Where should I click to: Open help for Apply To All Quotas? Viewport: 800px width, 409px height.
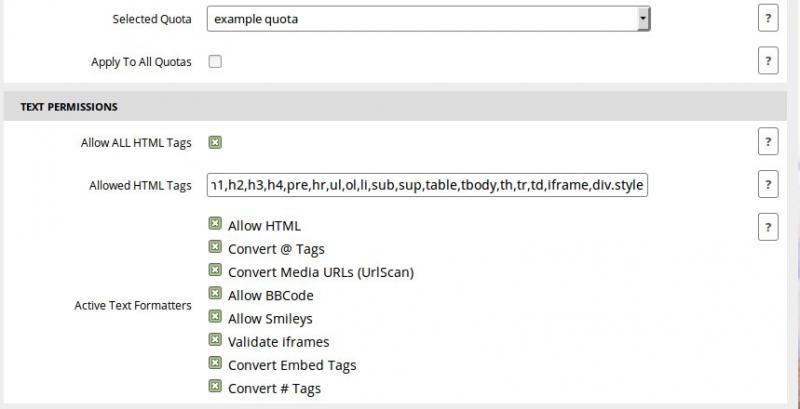(768, 61)
